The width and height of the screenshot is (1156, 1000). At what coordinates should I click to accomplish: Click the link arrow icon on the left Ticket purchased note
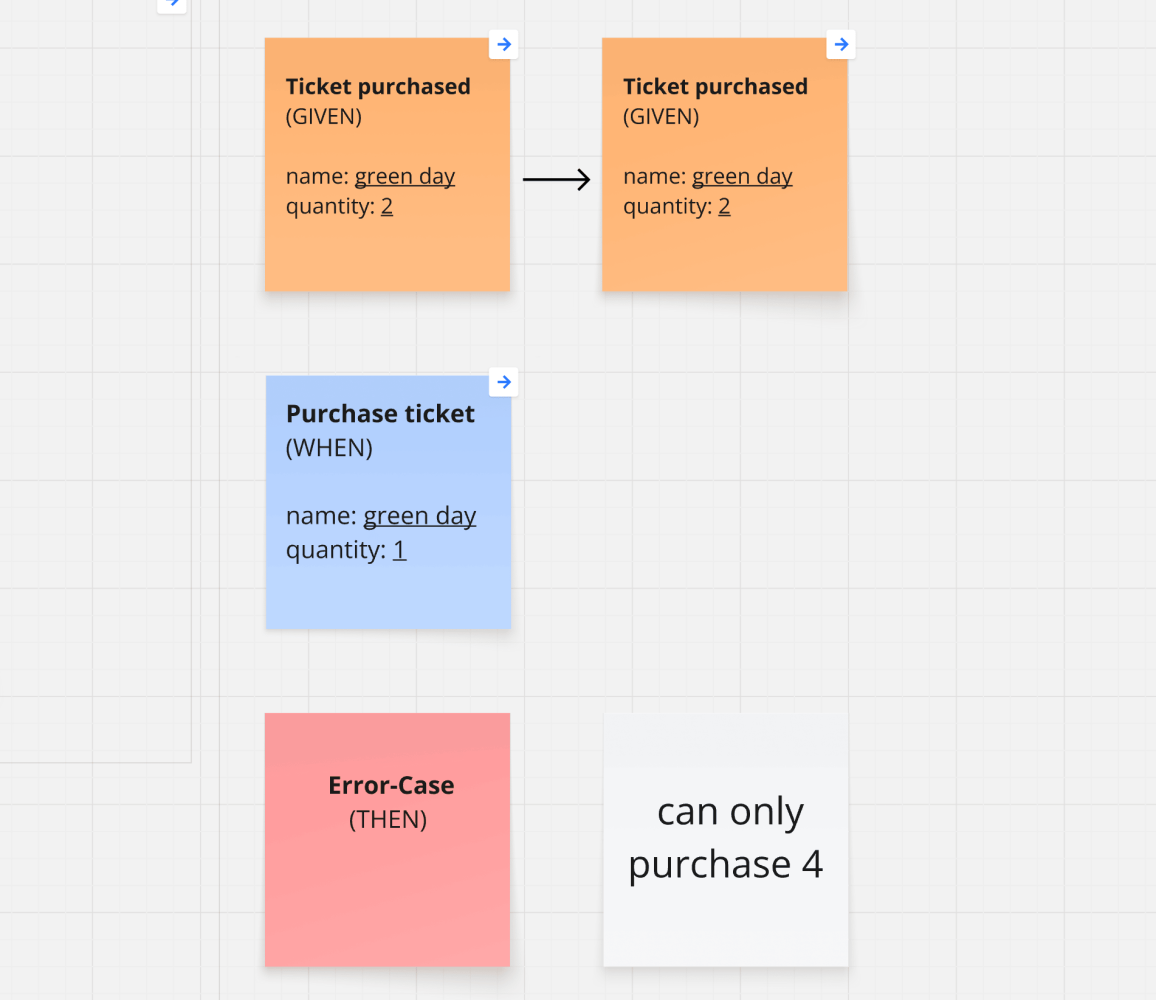pos(504,44)
